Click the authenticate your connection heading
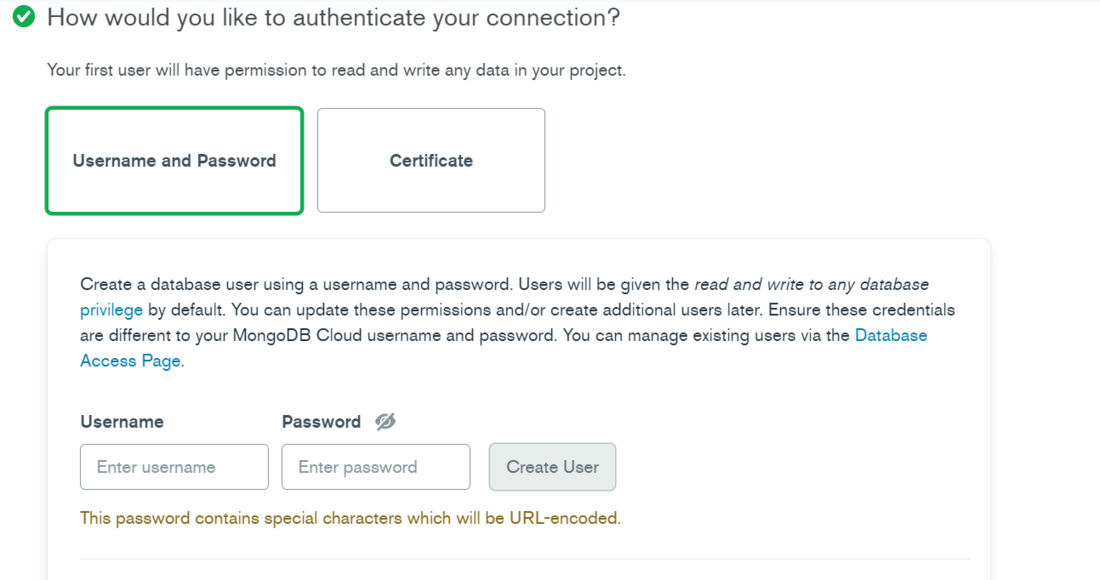This screenshot has width=1100, height=580. point(333,17)
